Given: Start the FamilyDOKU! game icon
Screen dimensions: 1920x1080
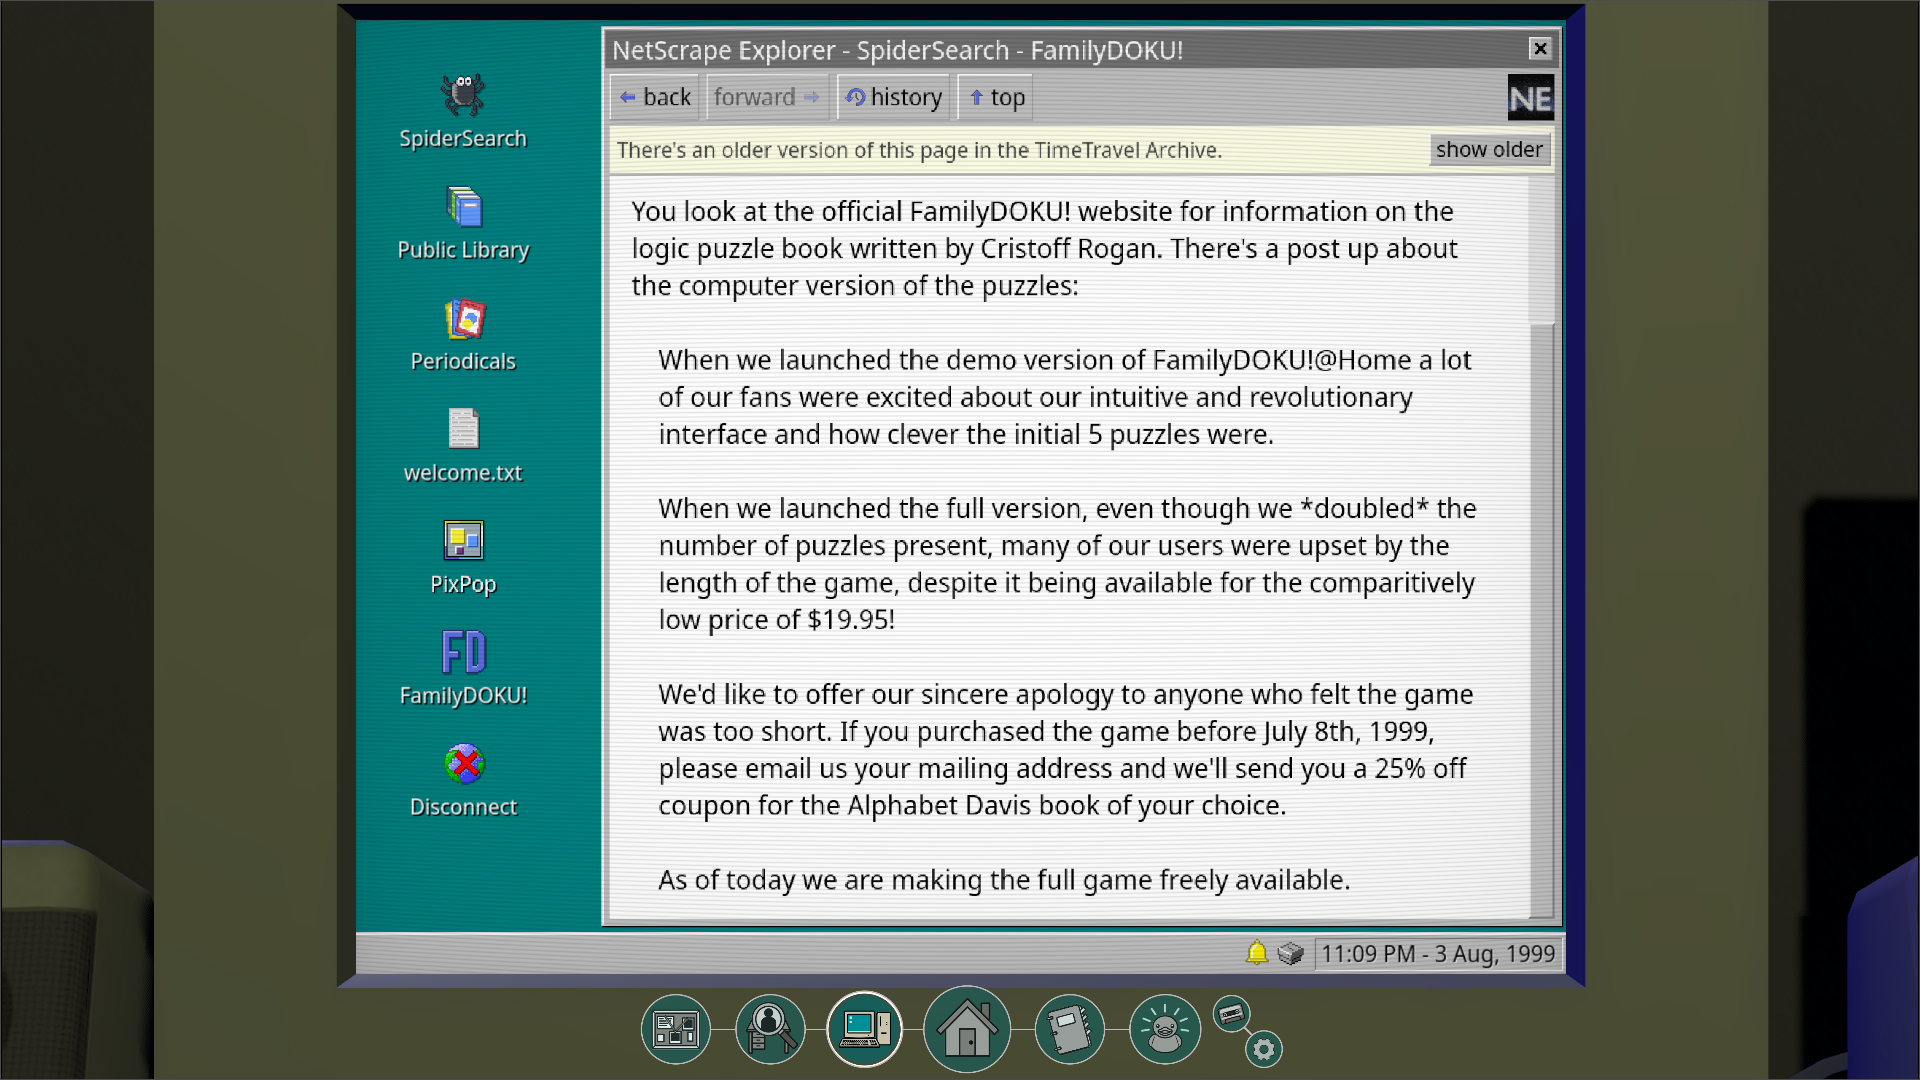Looking at the screenshot, I should pos(462,653).
